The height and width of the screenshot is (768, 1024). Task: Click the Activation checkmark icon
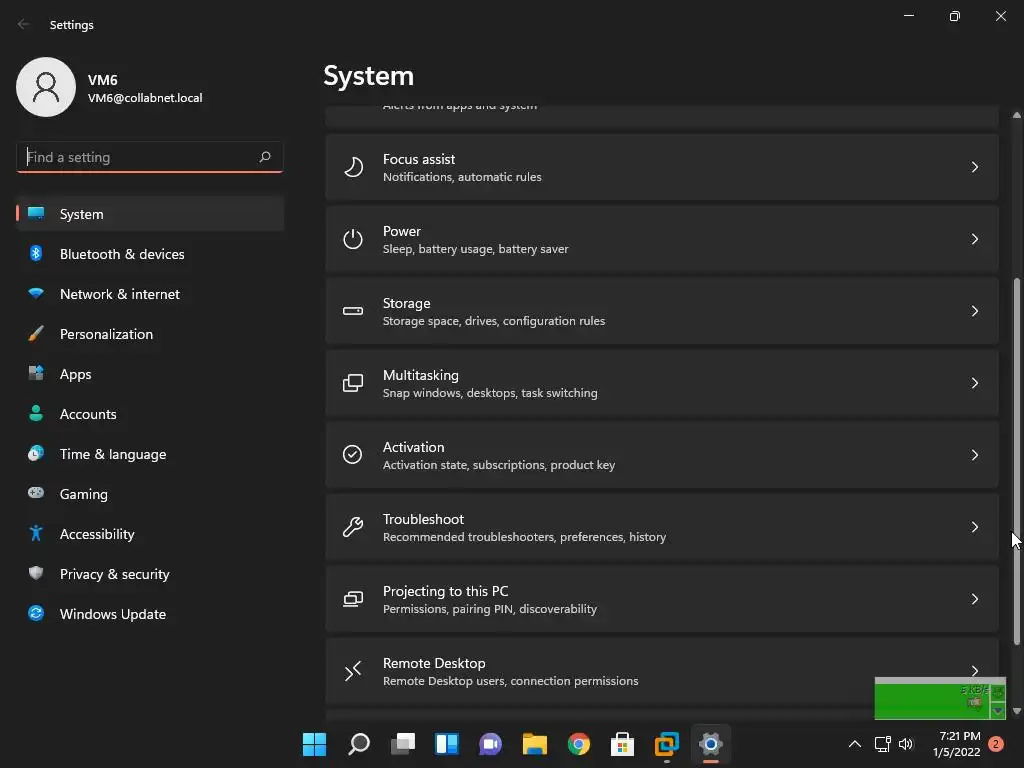tap(353, 455)
